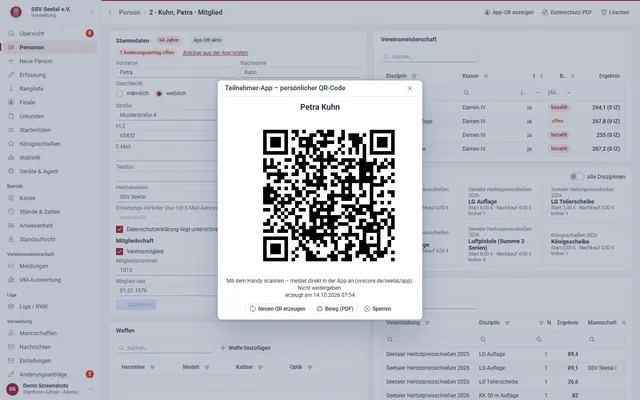Open link Anträge aus der App prüfen
Image resolution: width=640 pixels, height=400 pixels.
pyautogui.click(x=215, y=53)
